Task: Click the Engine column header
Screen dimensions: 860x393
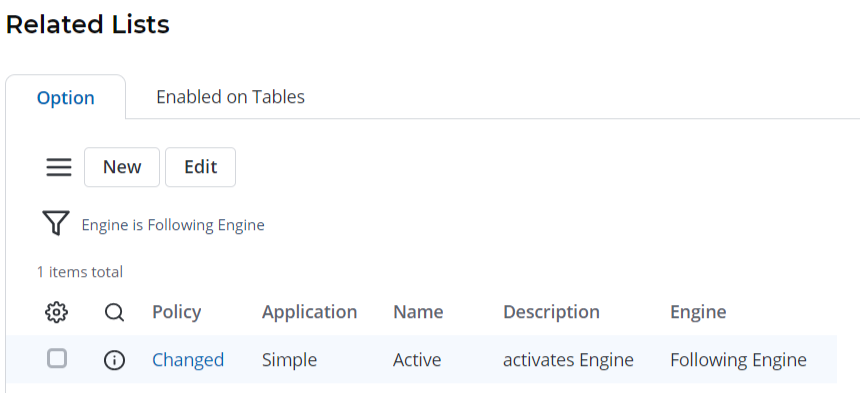Action: pyautogui.click(x=698, y=312)
